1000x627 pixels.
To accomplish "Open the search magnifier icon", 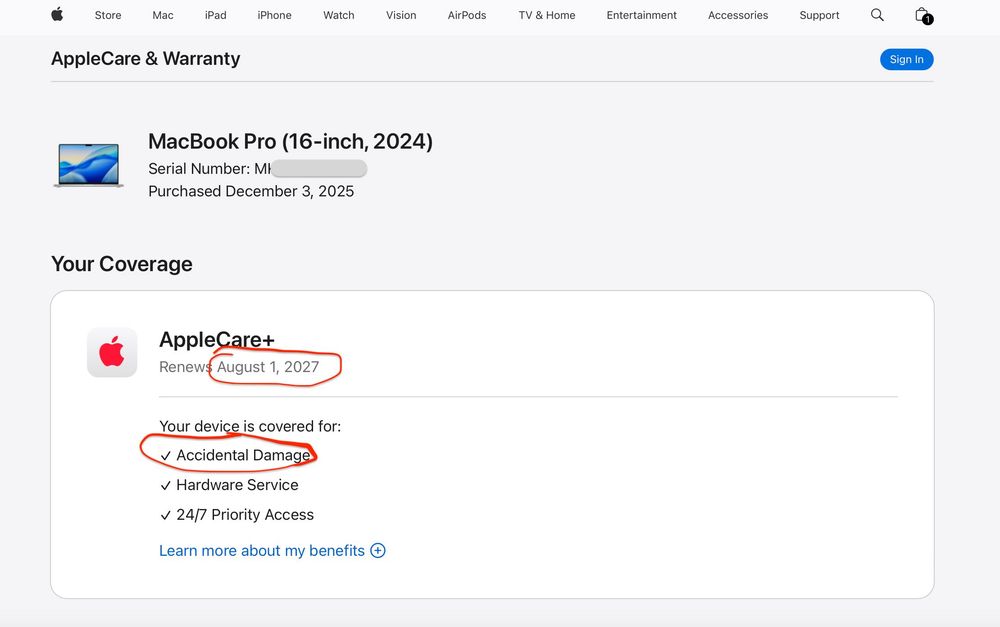I will tap(877, 15).
